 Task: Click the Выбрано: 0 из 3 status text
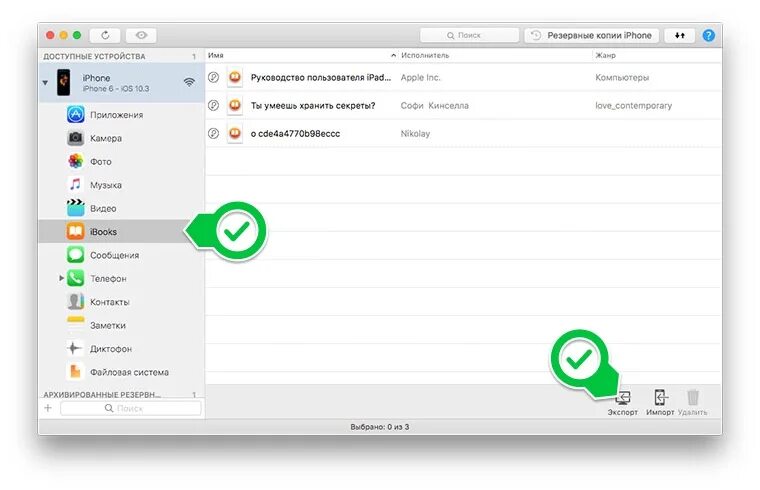380,427
